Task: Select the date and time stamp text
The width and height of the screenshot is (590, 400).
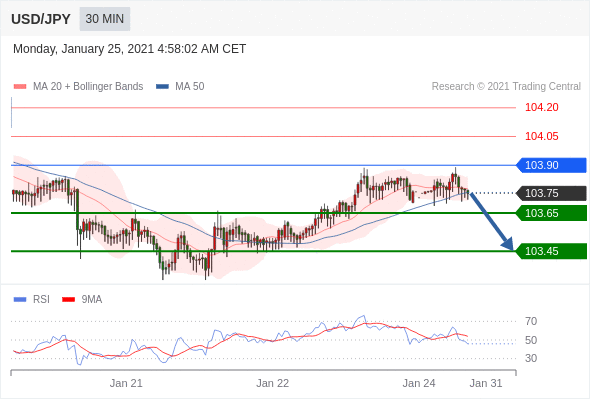Action: 129,49
